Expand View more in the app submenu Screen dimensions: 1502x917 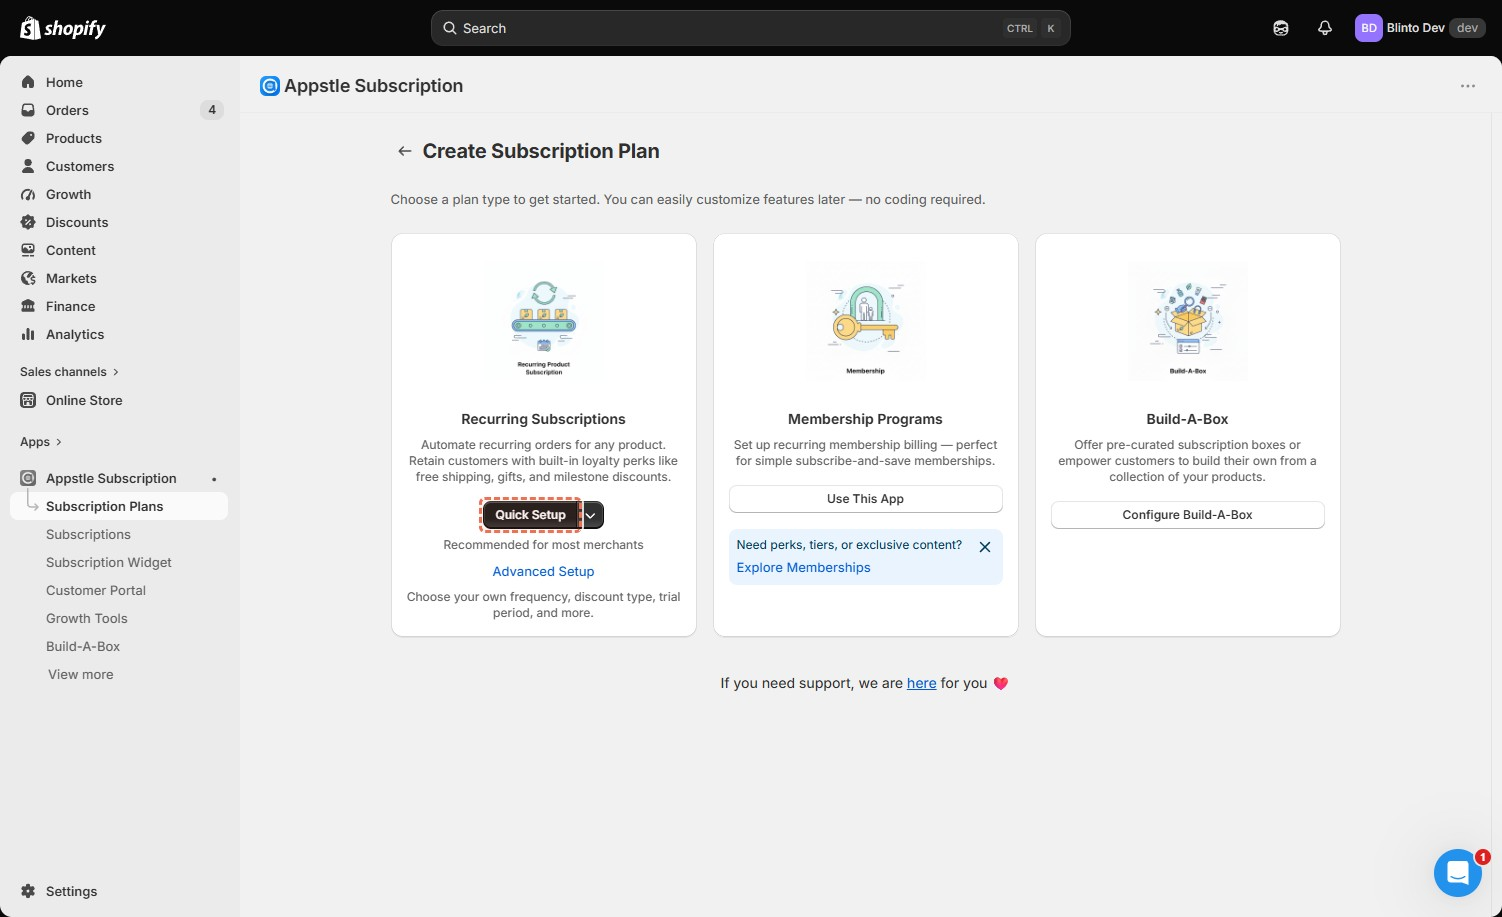(81, 675)
